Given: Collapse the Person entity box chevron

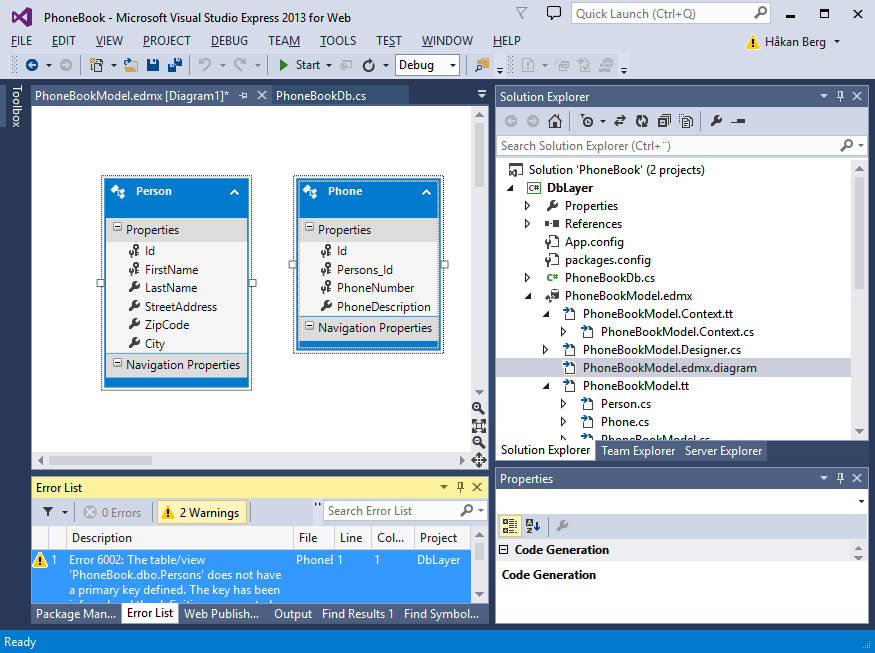Looking at the screenshot, I should 234,192.
